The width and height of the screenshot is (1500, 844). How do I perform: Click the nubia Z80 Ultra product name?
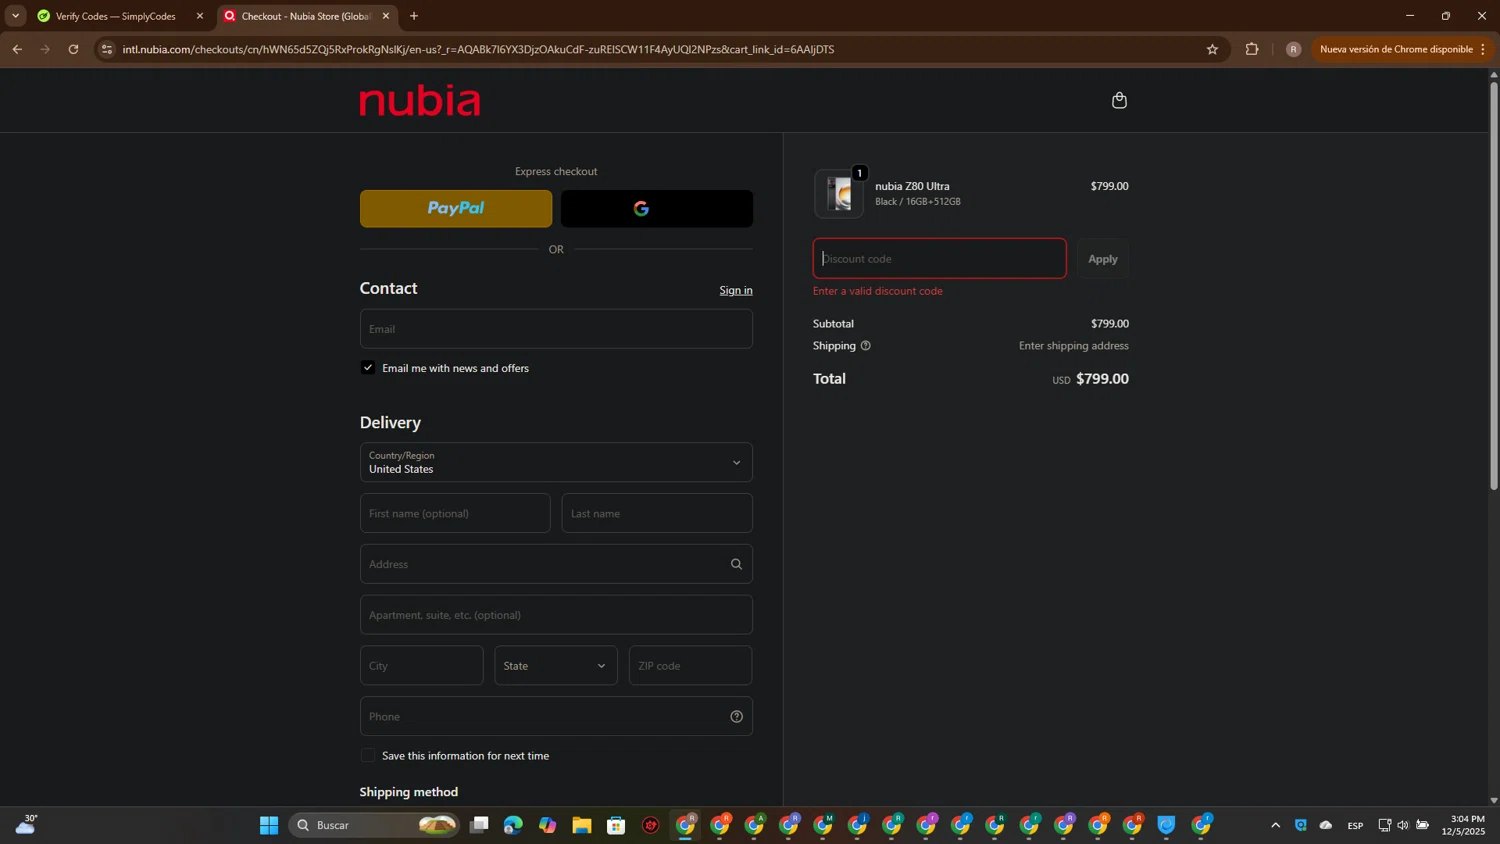(912, 186)
